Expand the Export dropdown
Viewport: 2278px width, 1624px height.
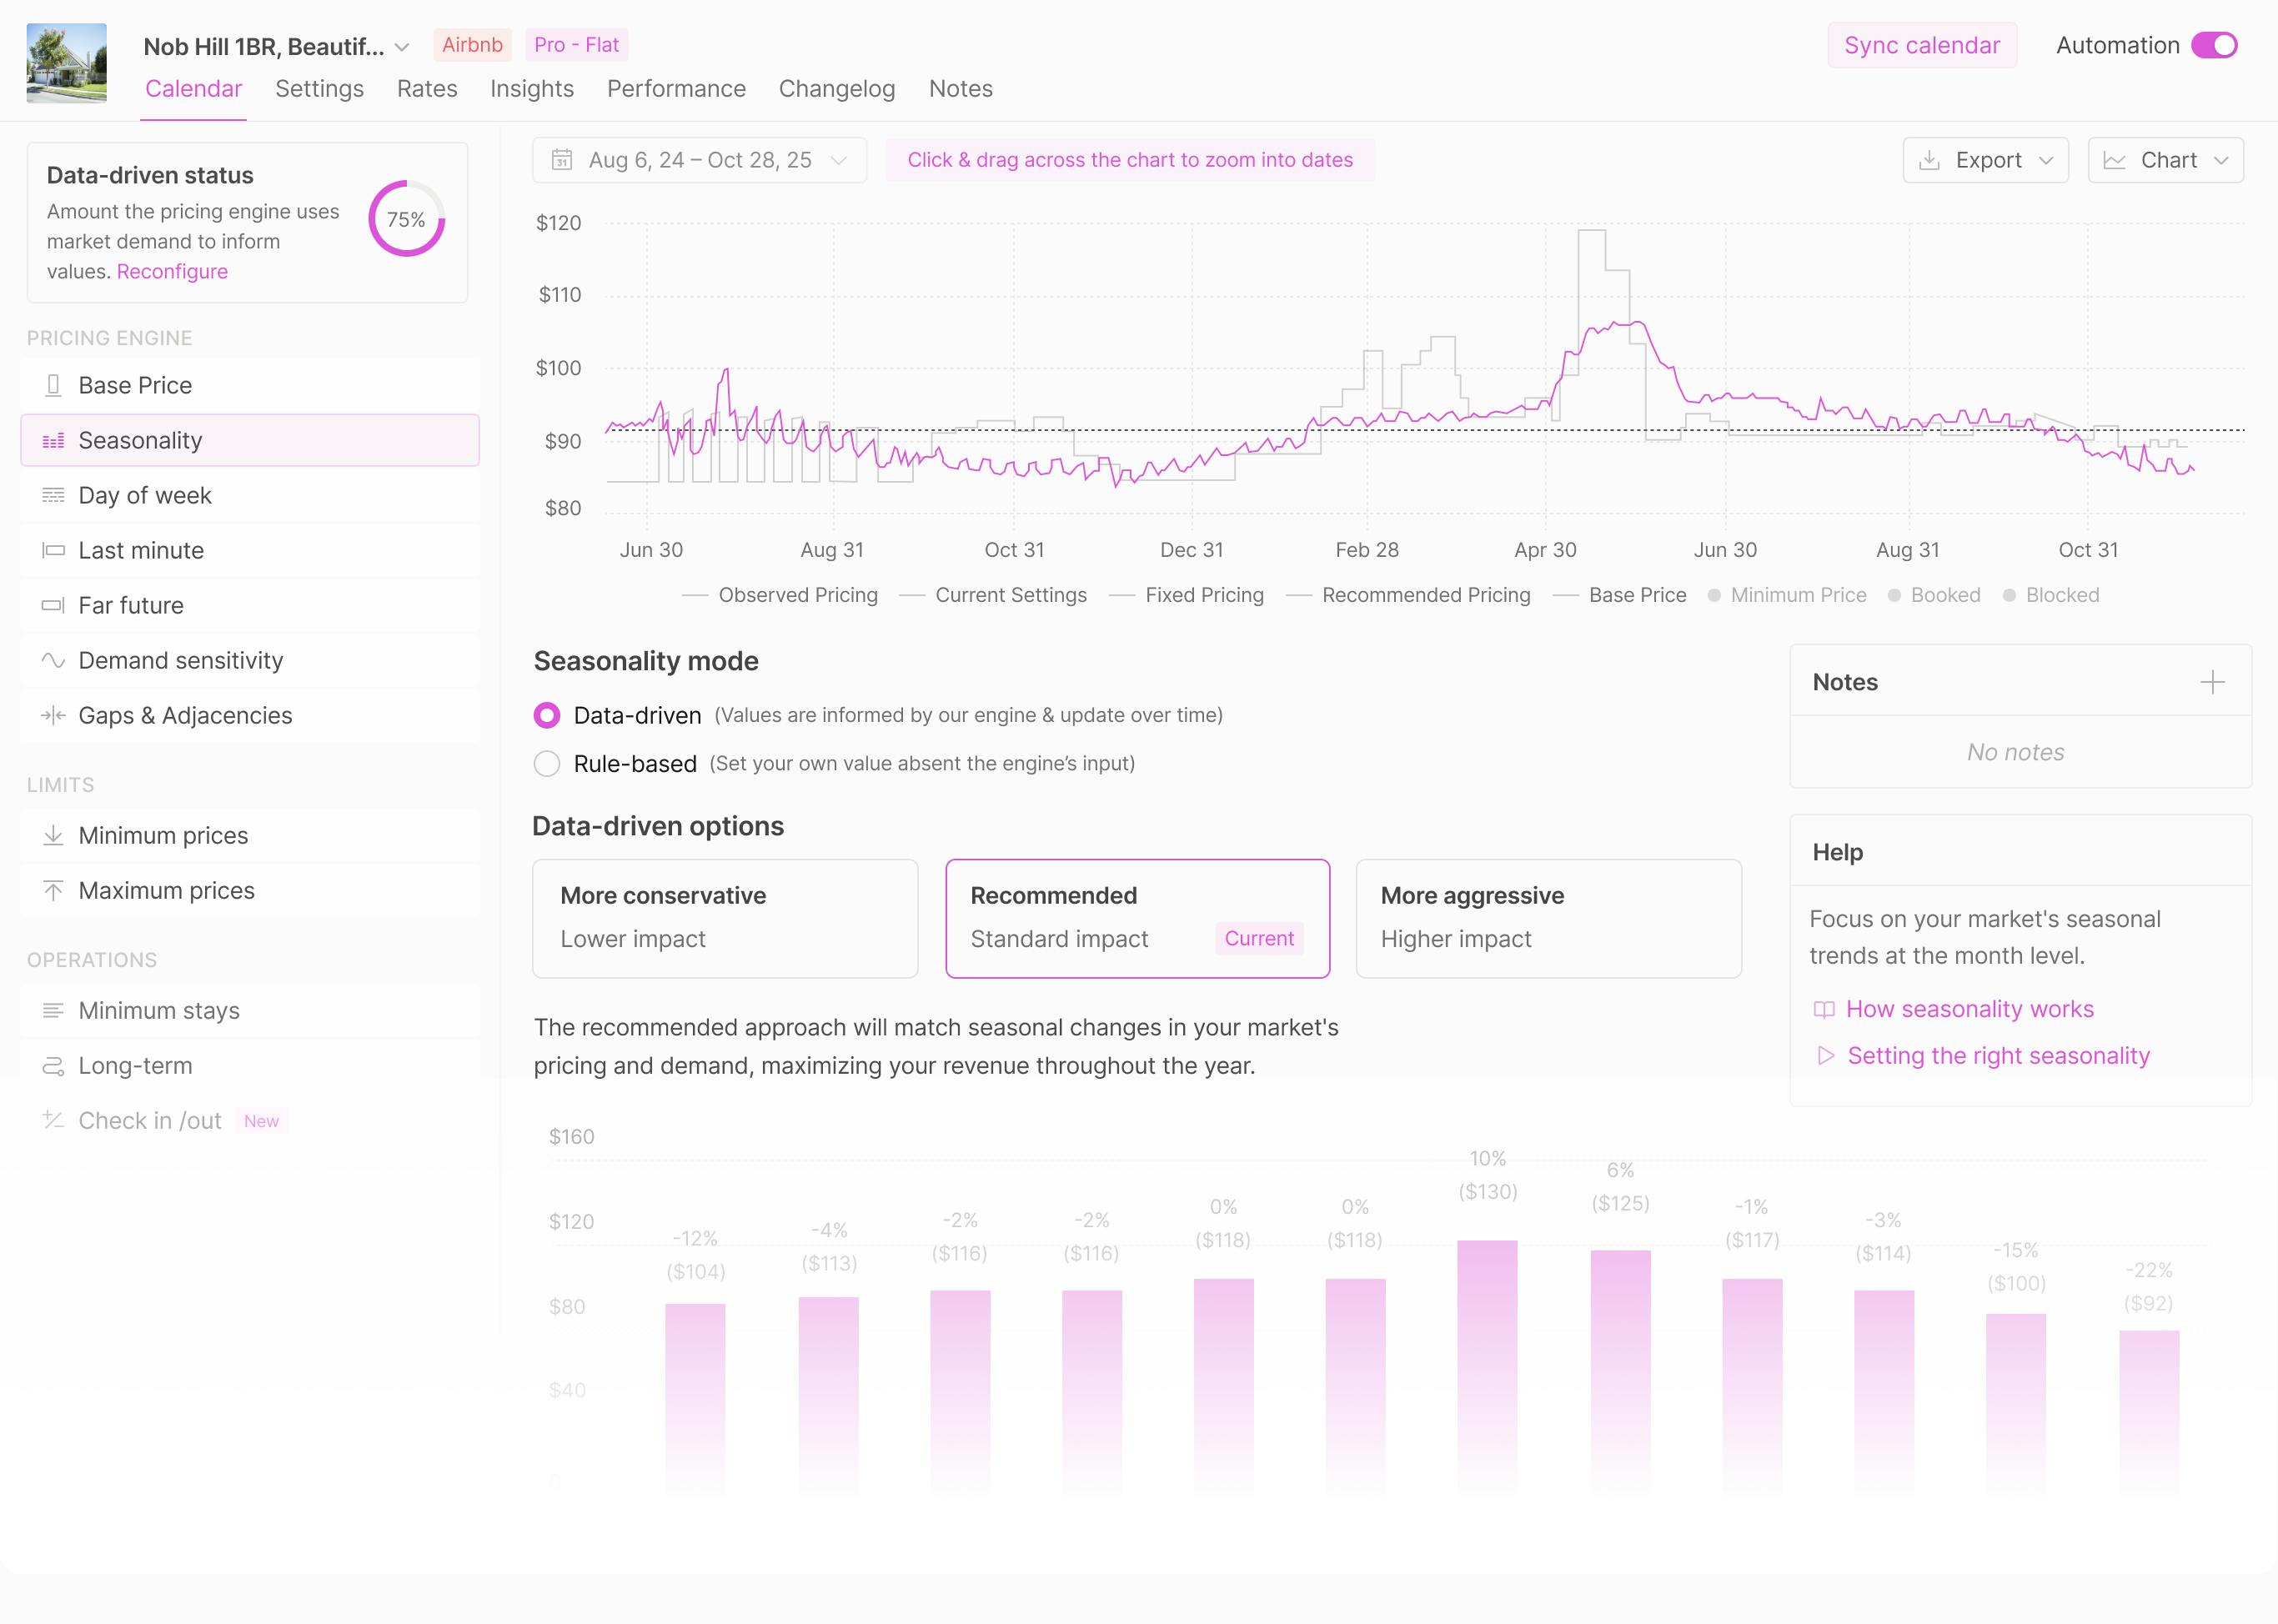(x=1985, y=161)
